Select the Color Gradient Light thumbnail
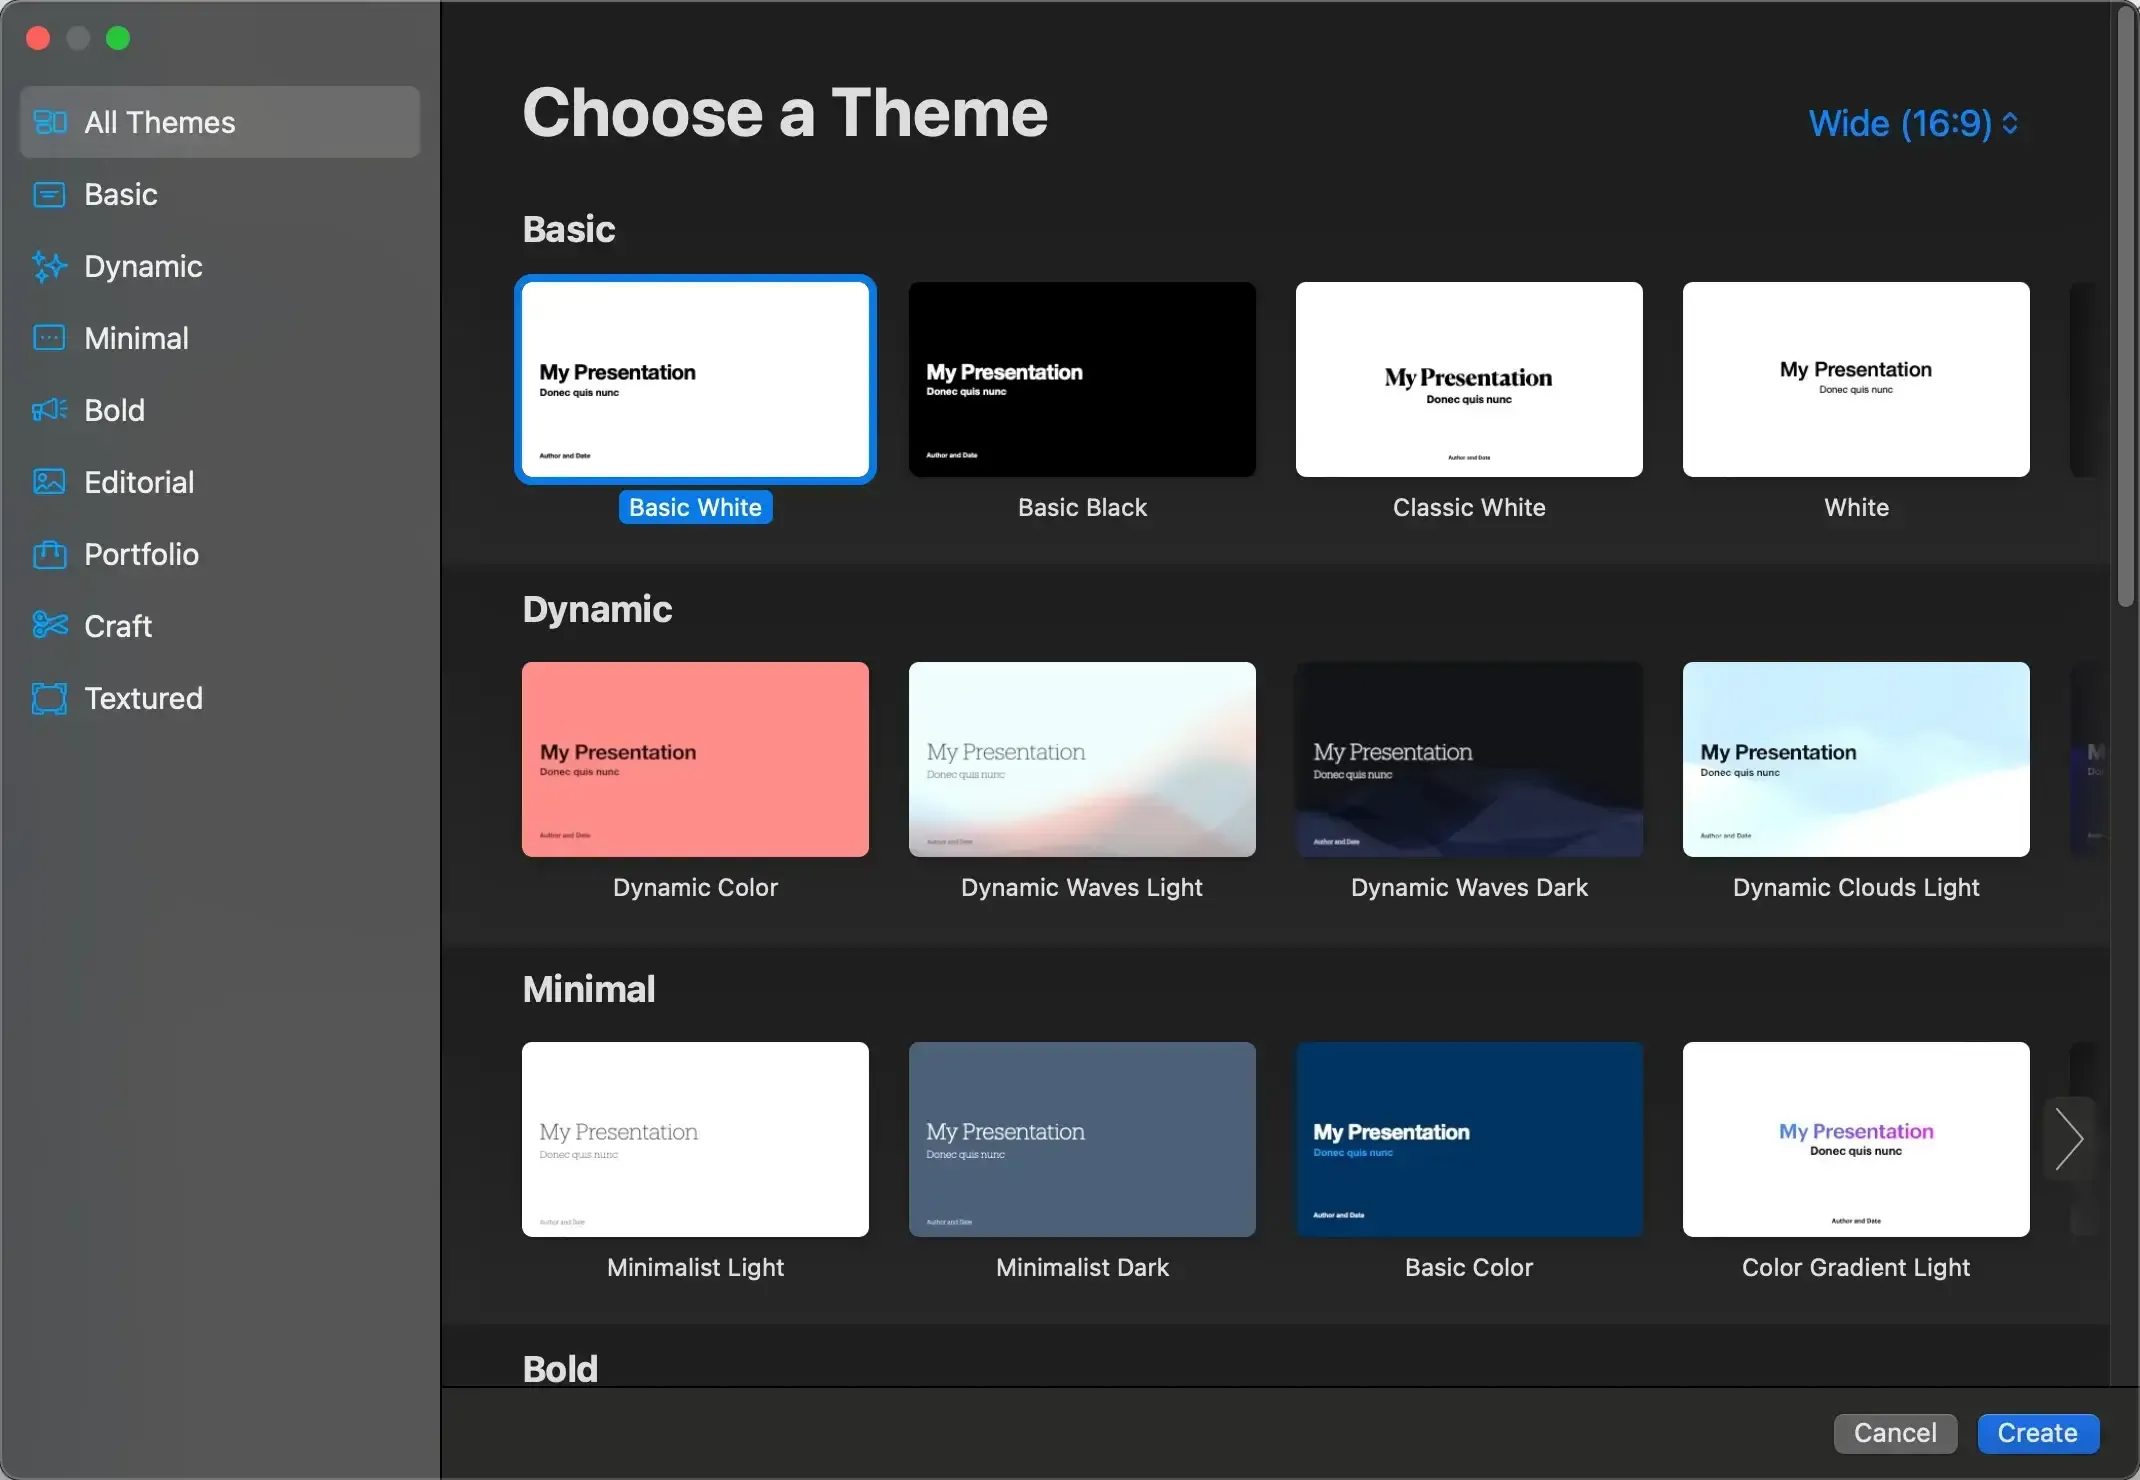The image size is (2140, 1480). tap(1856, 1139)
